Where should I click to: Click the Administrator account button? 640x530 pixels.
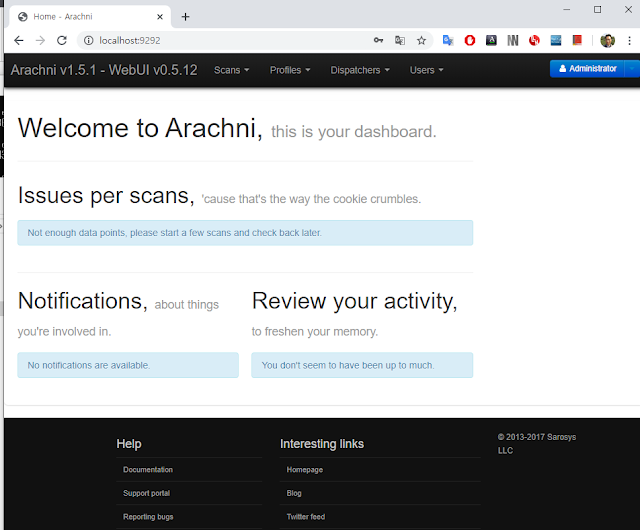587,69
